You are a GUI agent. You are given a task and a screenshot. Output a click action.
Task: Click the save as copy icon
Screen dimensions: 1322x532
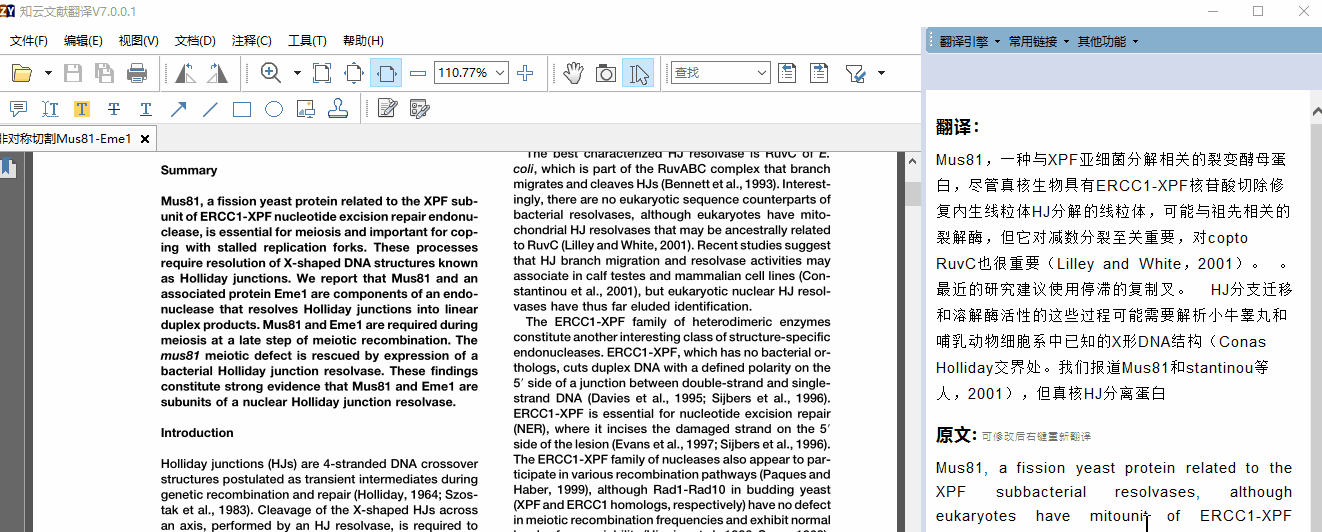coord(104,73)
